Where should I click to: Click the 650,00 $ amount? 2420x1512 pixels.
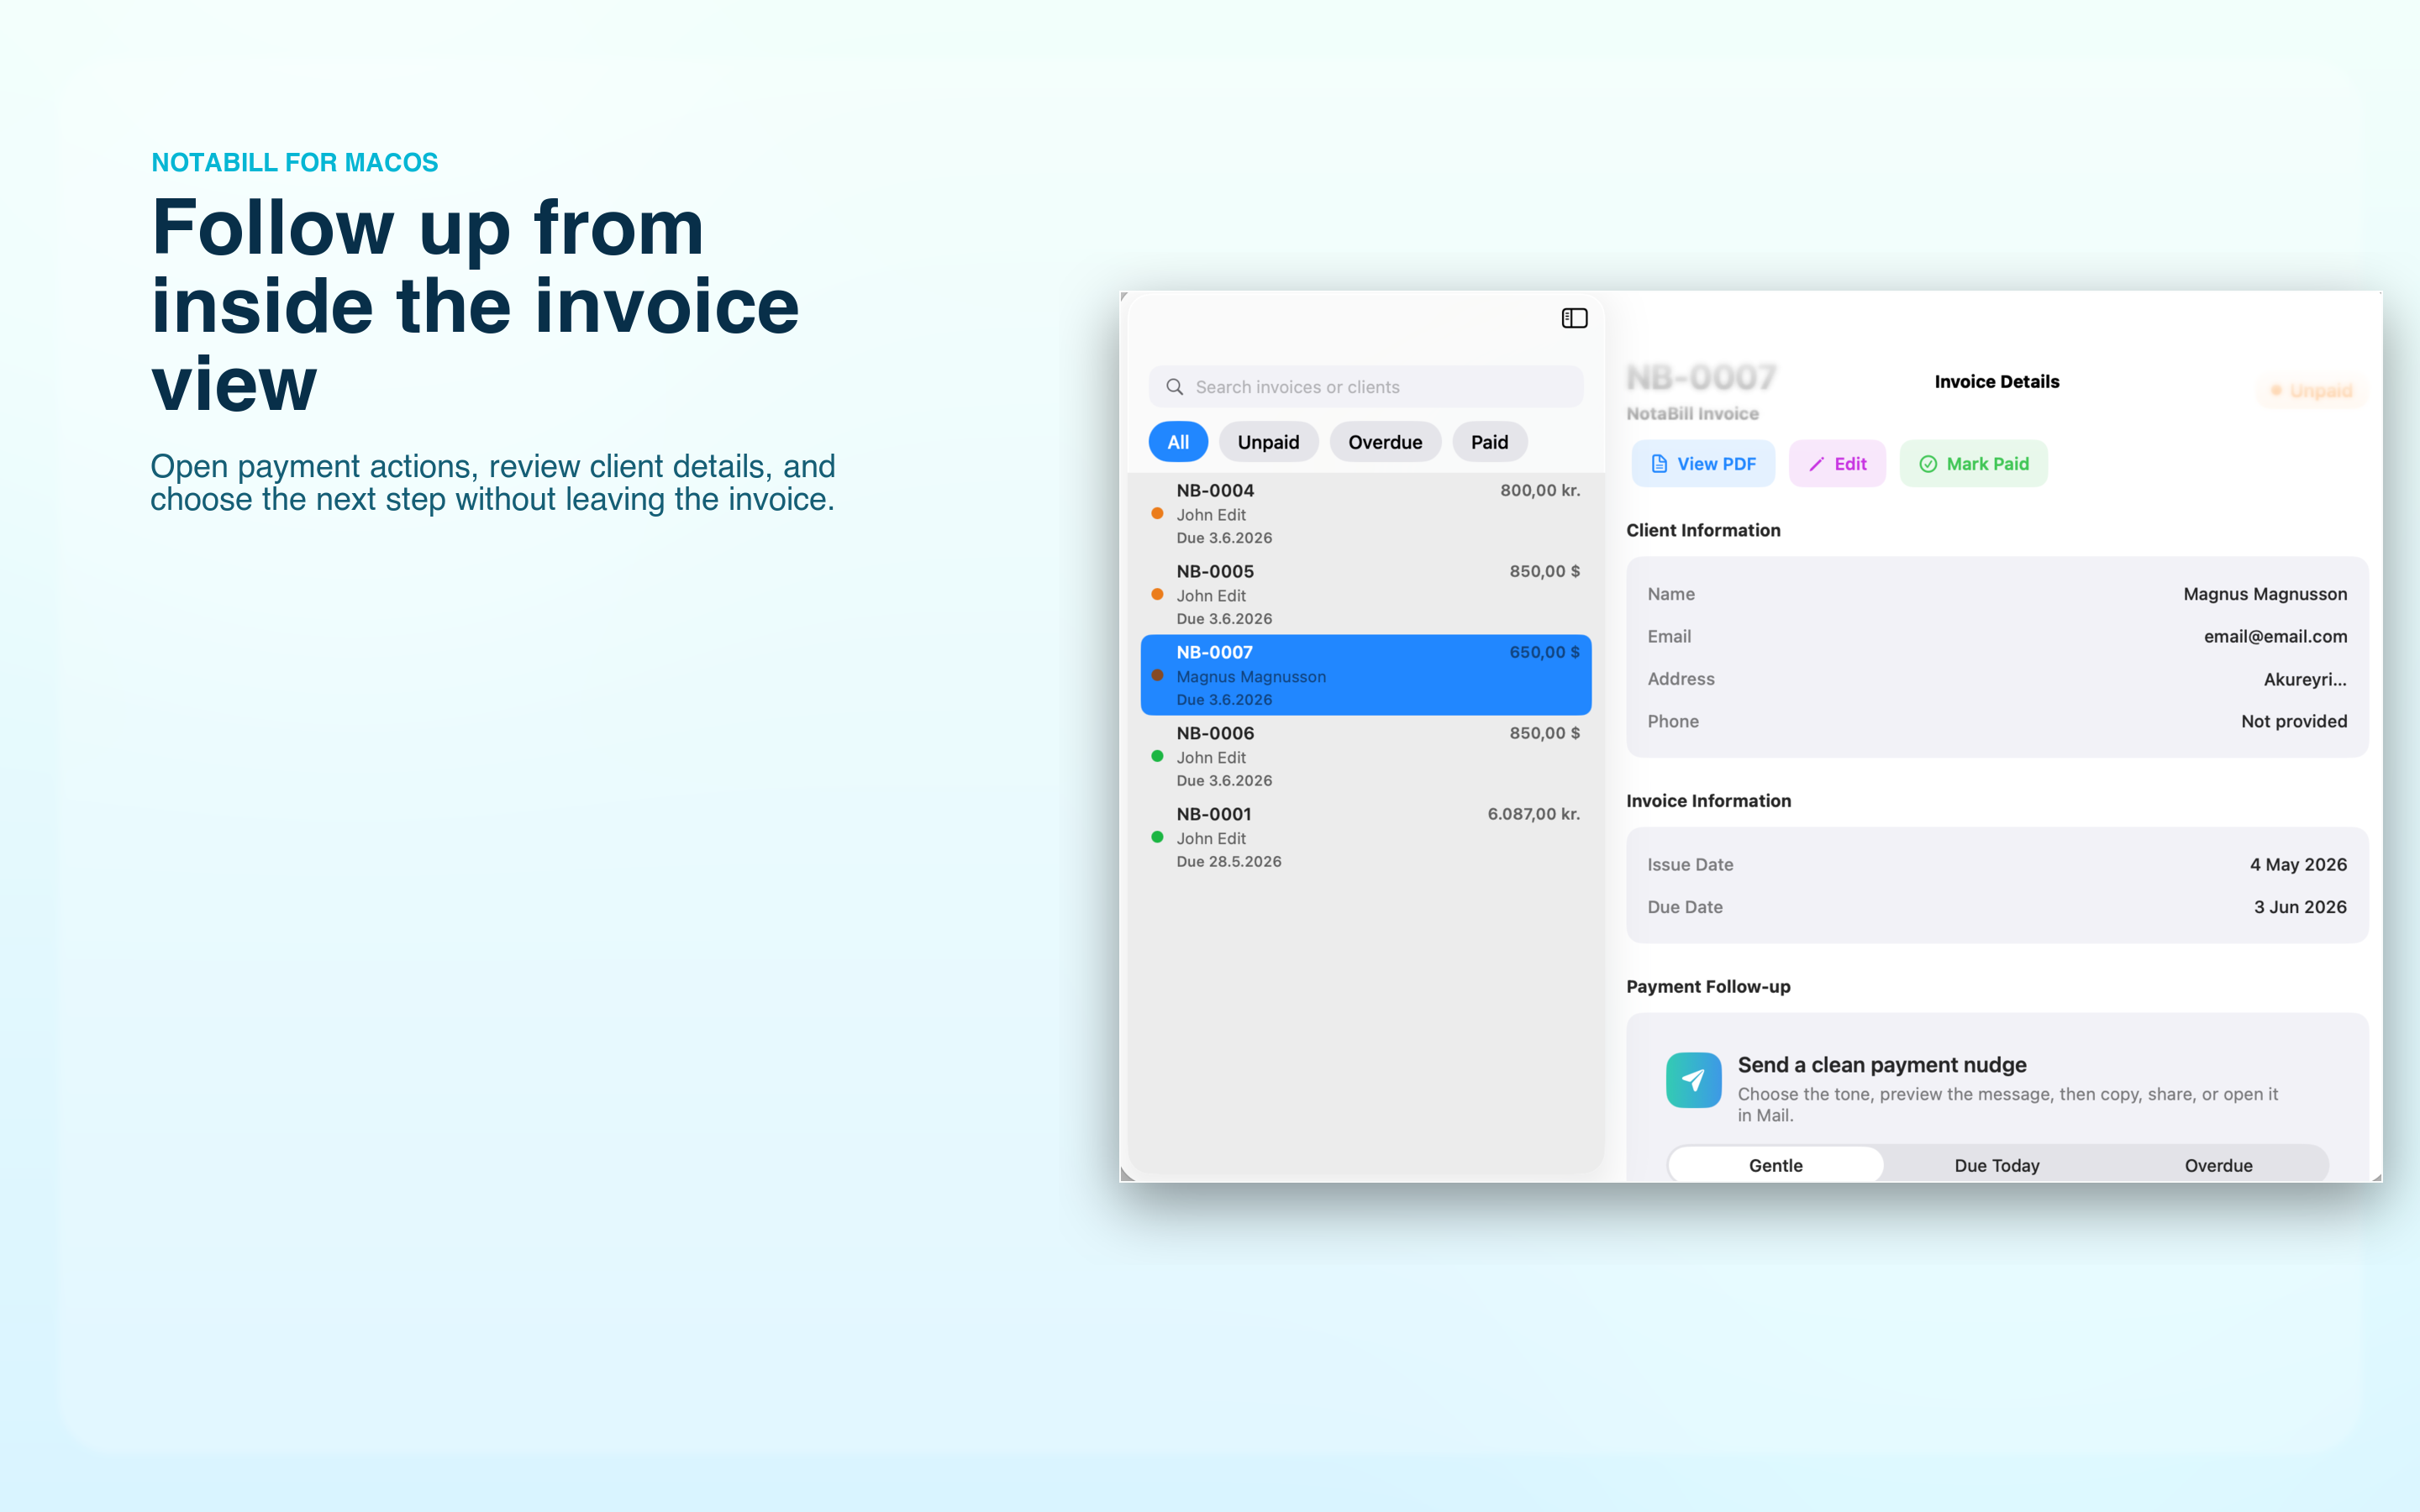pyautogui.click(x=1544, y=652)
